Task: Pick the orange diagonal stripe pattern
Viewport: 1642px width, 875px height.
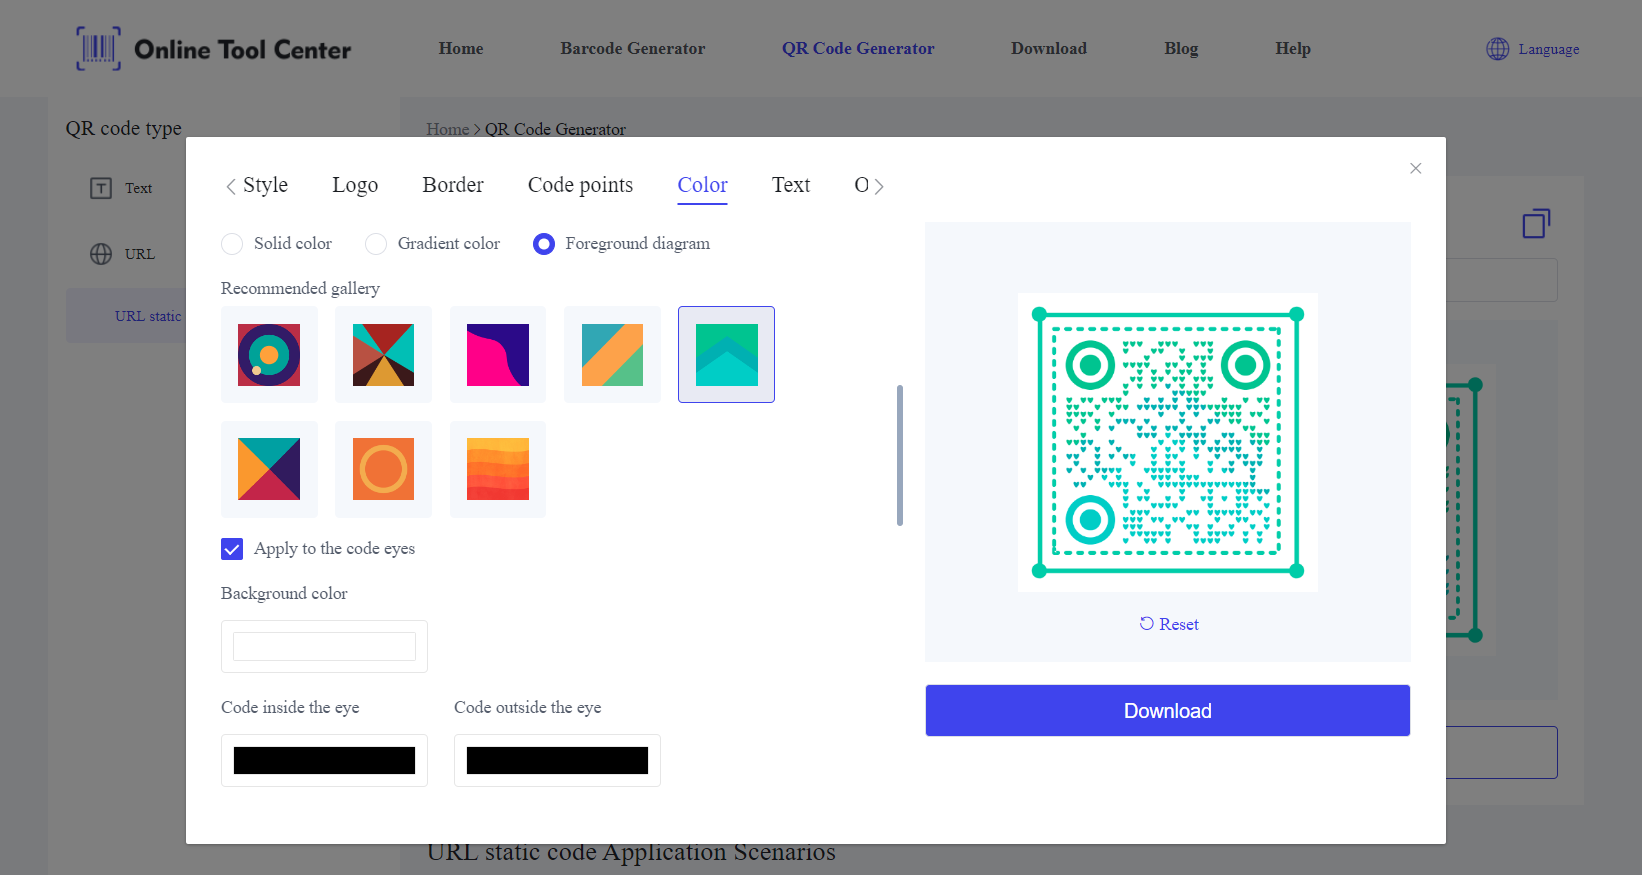Action: click(612, 355)
